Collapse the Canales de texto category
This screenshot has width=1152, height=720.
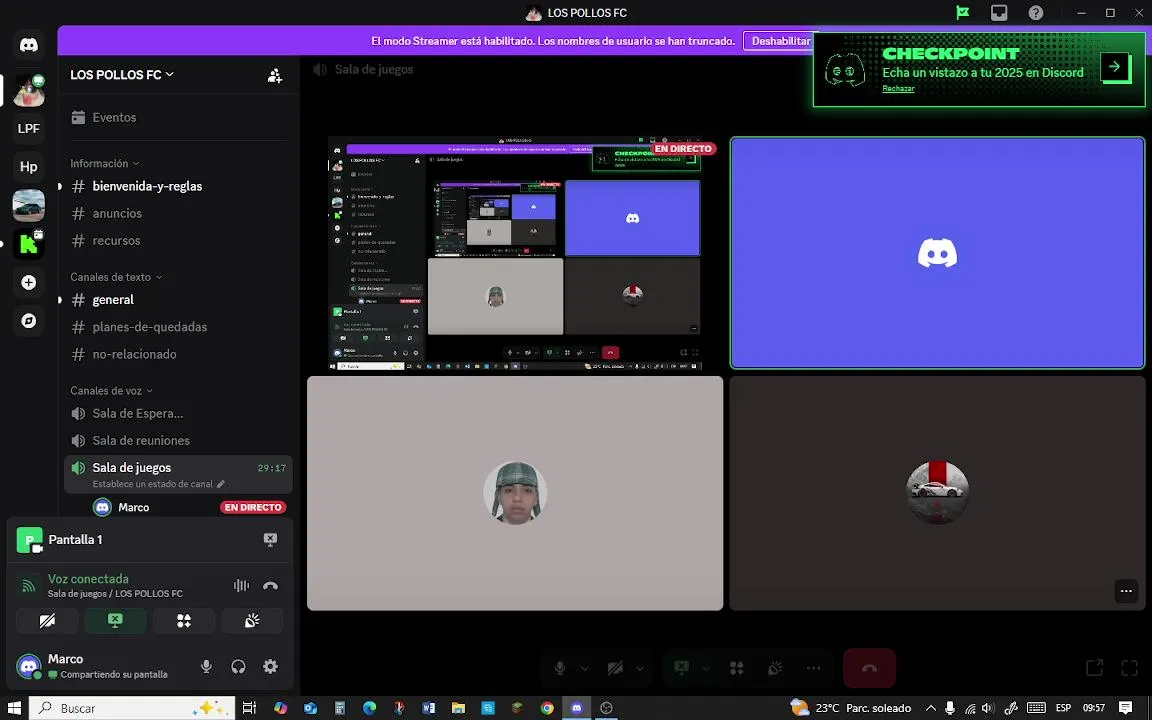(x=116, y=277)
